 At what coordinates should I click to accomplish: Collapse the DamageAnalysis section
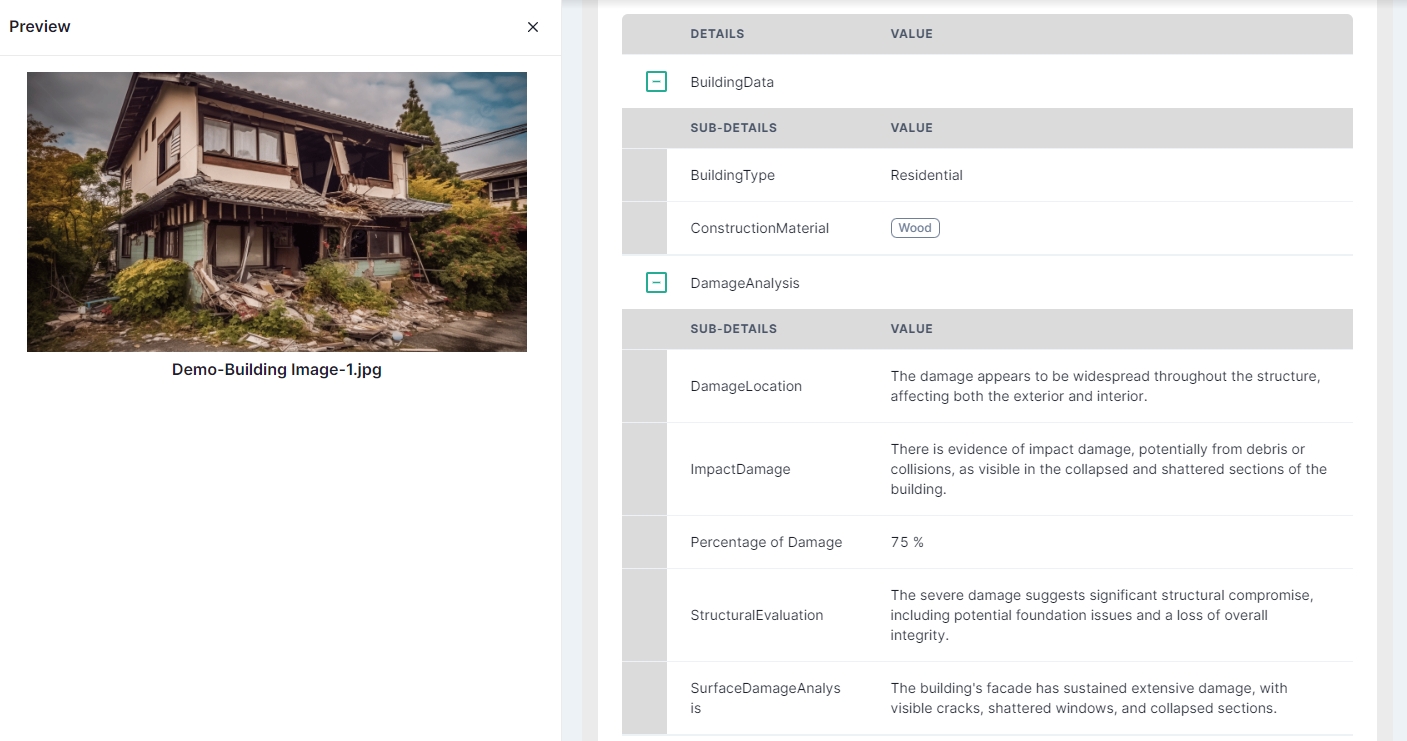pyautogui.click(x=656, y=283)
